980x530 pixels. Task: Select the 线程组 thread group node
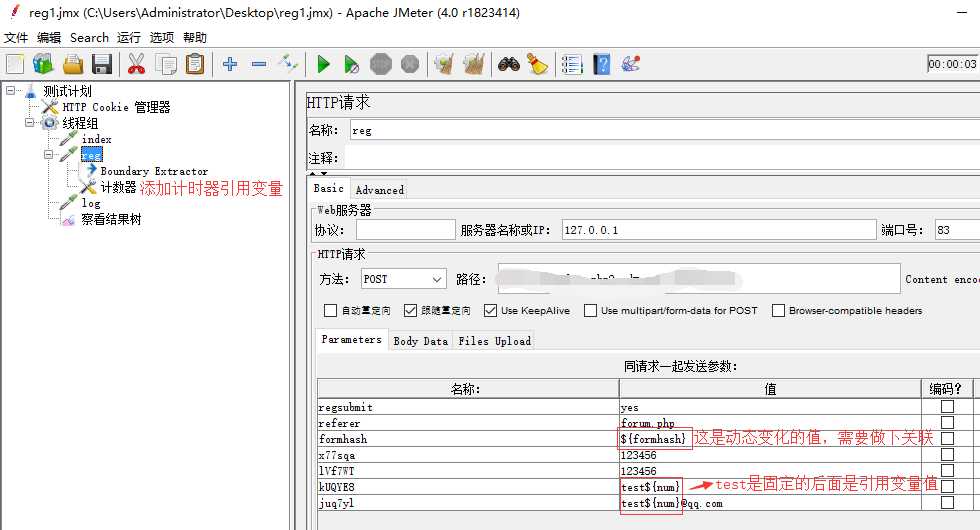[80, 123]
